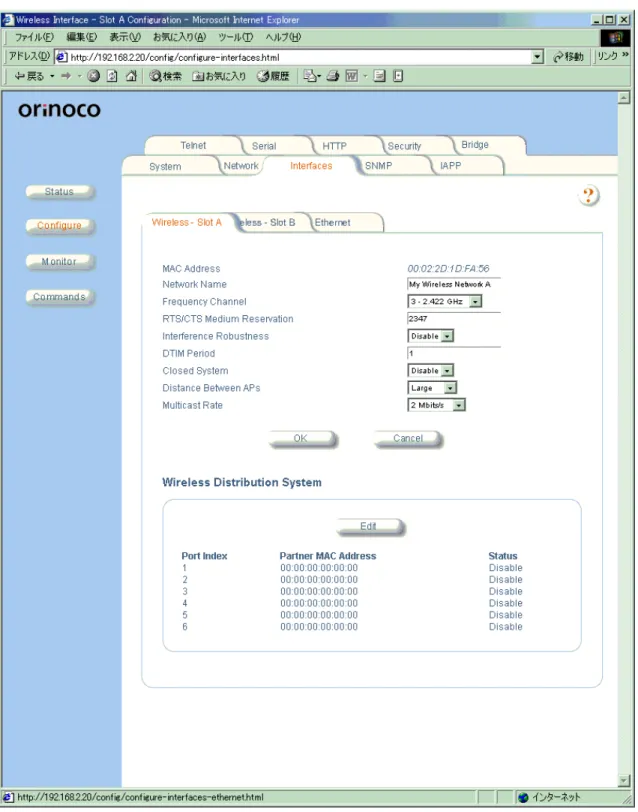
Task: Open the Edit (編集) menu
Action: click(81, 37)
